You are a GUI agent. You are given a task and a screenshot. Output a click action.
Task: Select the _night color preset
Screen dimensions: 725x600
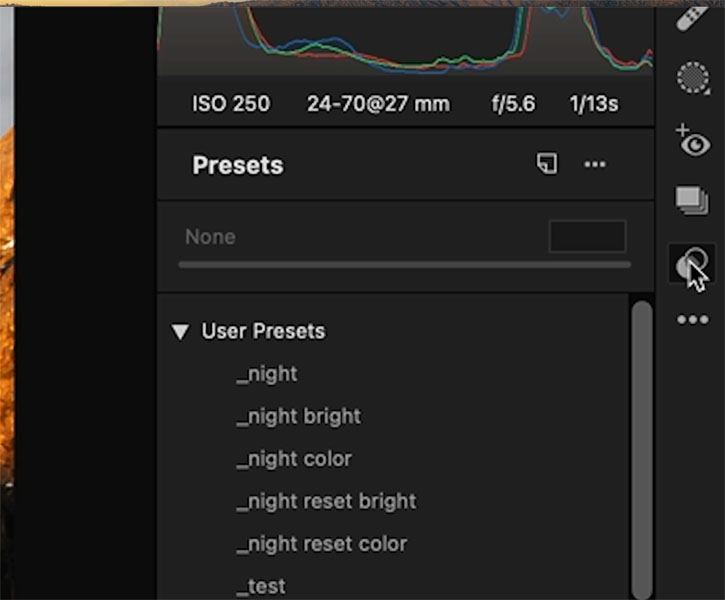point(294,459)
